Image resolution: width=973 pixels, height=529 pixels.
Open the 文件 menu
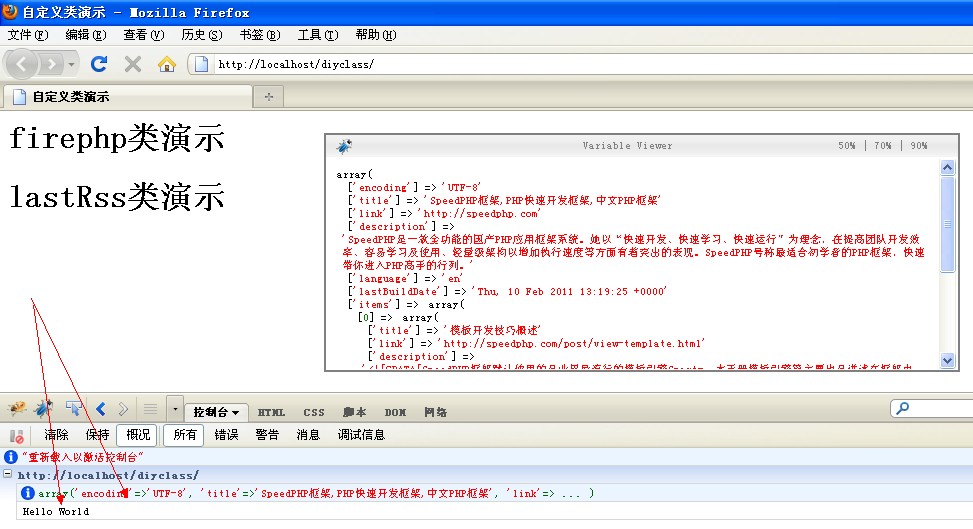click(x=28, y=35)
